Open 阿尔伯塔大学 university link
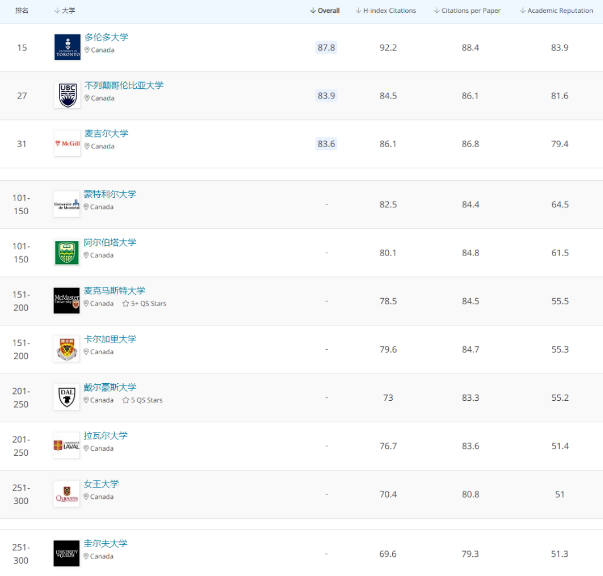603x576 pixels. [110, 243]
